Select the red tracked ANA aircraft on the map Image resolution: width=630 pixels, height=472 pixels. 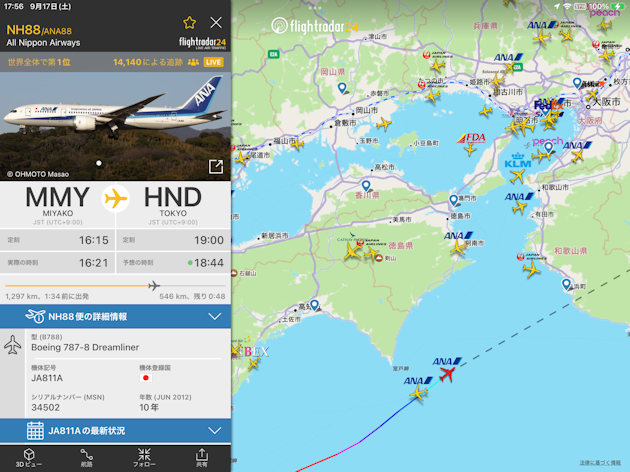(447, 374)
